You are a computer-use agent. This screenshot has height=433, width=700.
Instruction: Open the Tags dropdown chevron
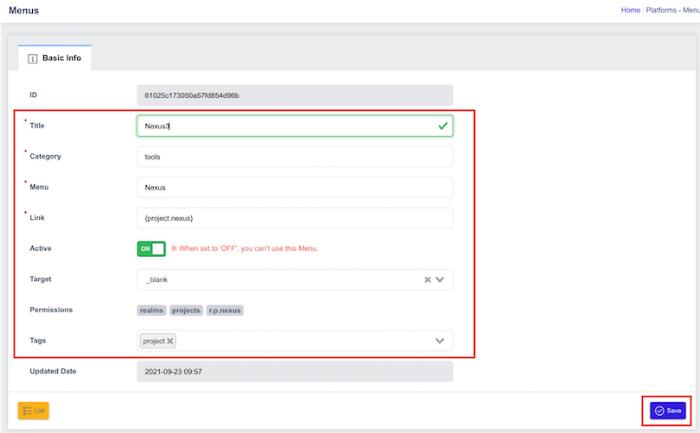pyautogui.click(x=440, y=341)
